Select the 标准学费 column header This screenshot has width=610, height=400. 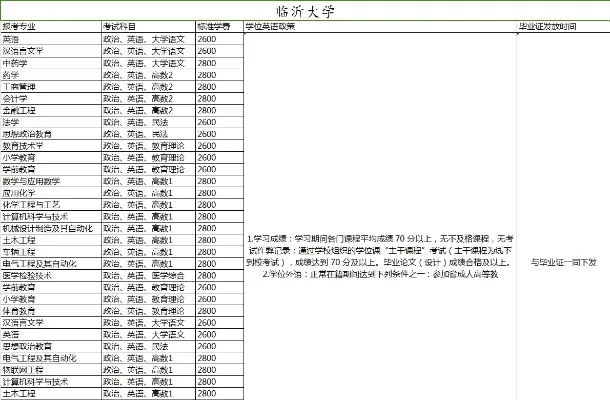tap(219, 27)
